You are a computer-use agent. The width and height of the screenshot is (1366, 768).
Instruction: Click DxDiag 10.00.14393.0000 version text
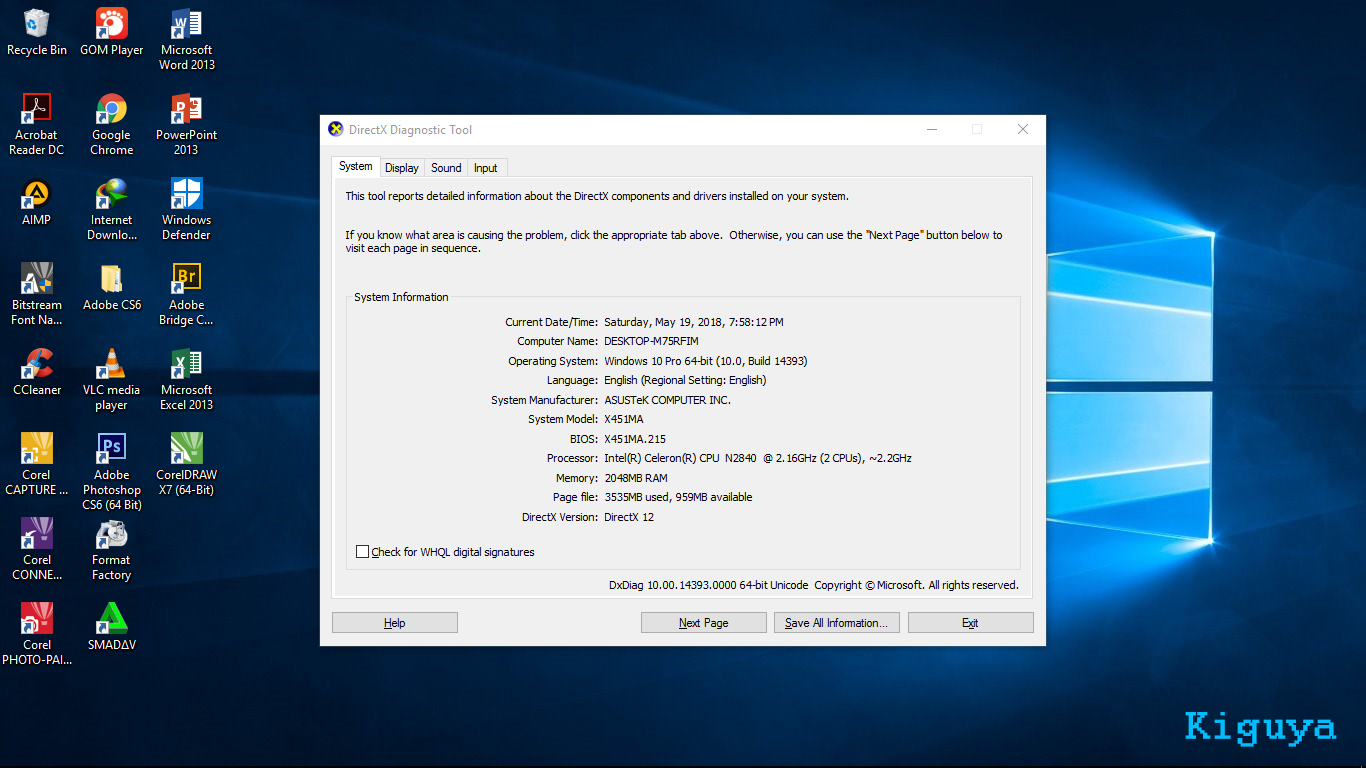tap(708, 585)
